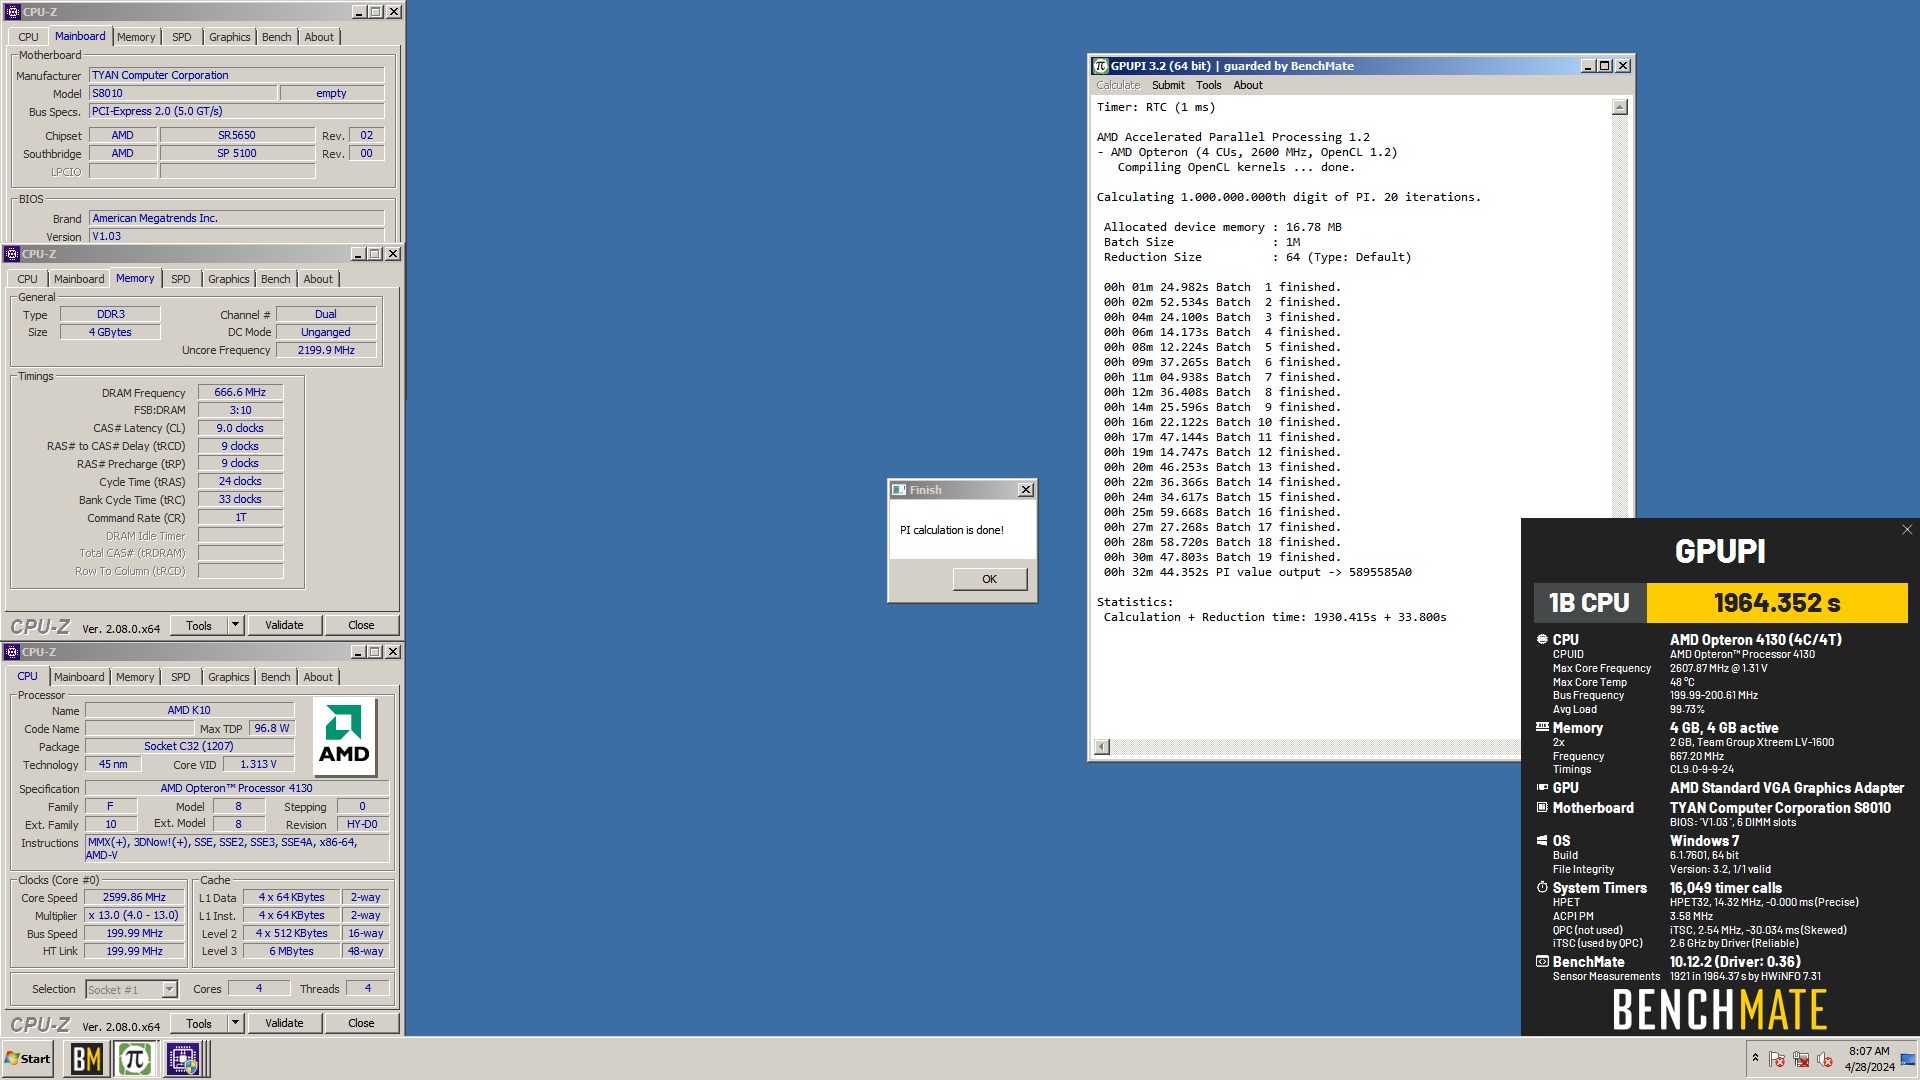Switch to CPU tab in top CPU-Z

coord(28,37)
